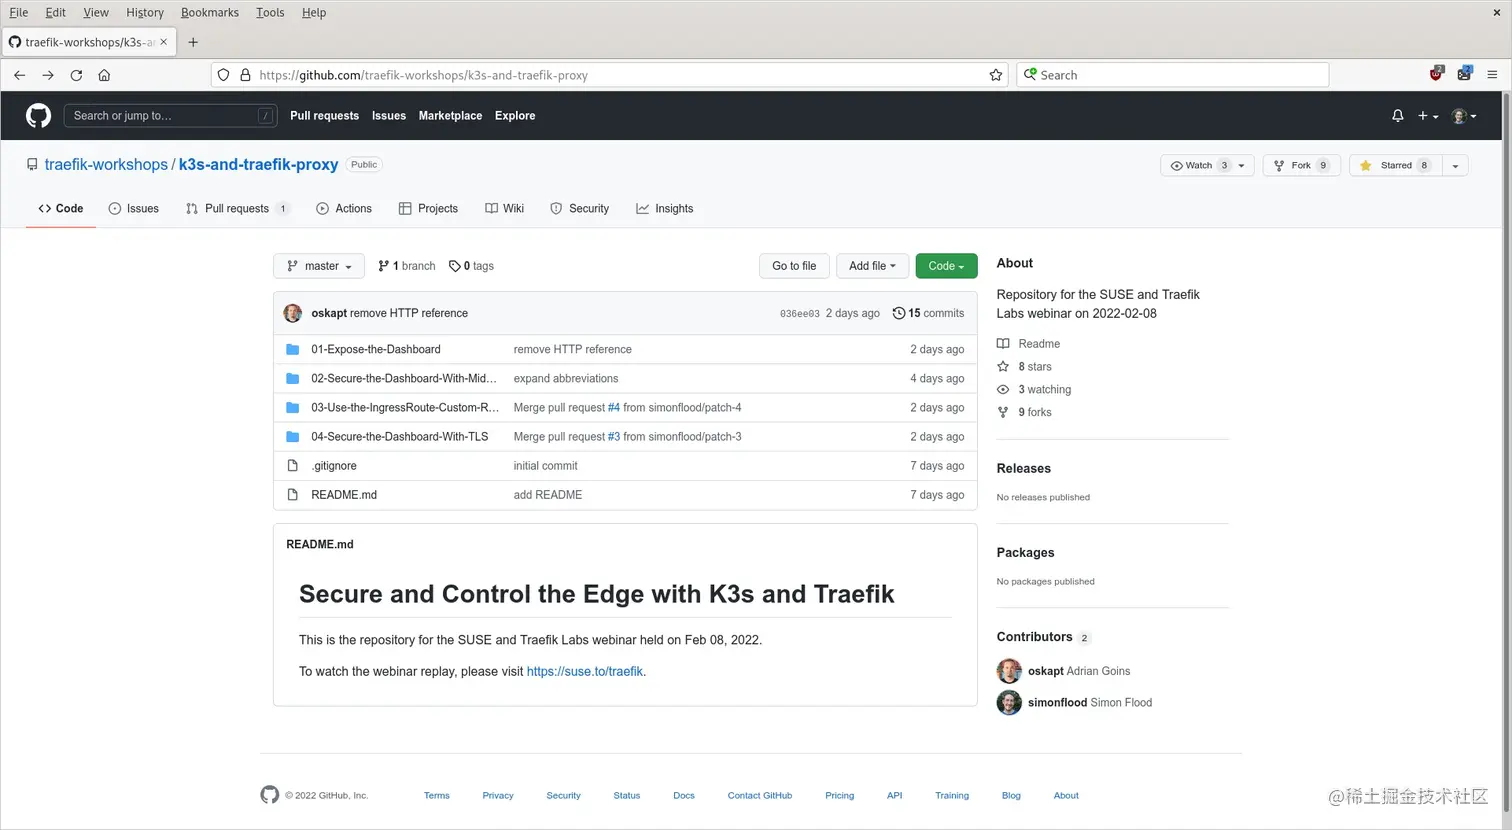Click Marketplace in the header

tap(450, 116)
